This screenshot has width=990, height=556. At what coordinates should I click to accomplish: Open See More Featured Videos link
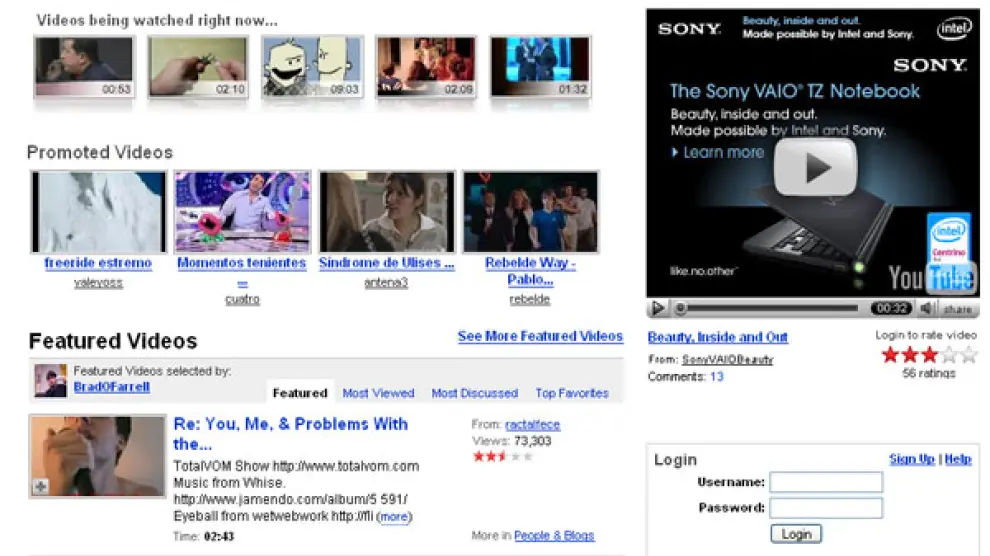(540, 336)
